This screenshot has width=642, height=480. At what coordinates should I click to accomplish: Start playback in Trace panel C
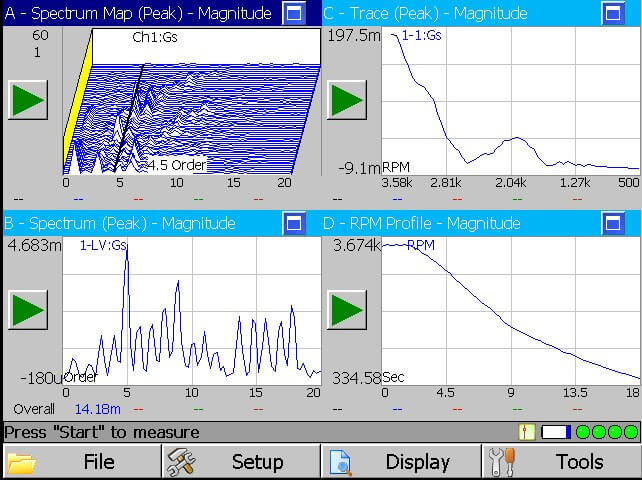pos(347,100)
